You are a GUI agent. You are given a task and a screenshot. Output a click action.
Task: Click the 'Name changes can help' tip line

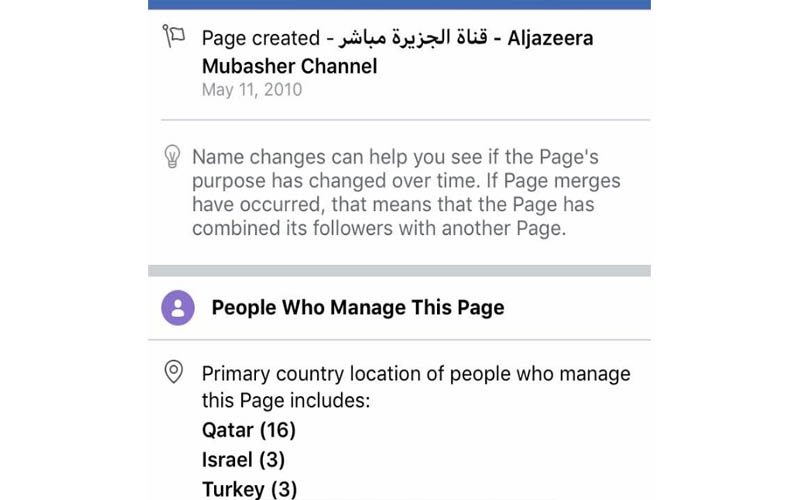point(409,157)
